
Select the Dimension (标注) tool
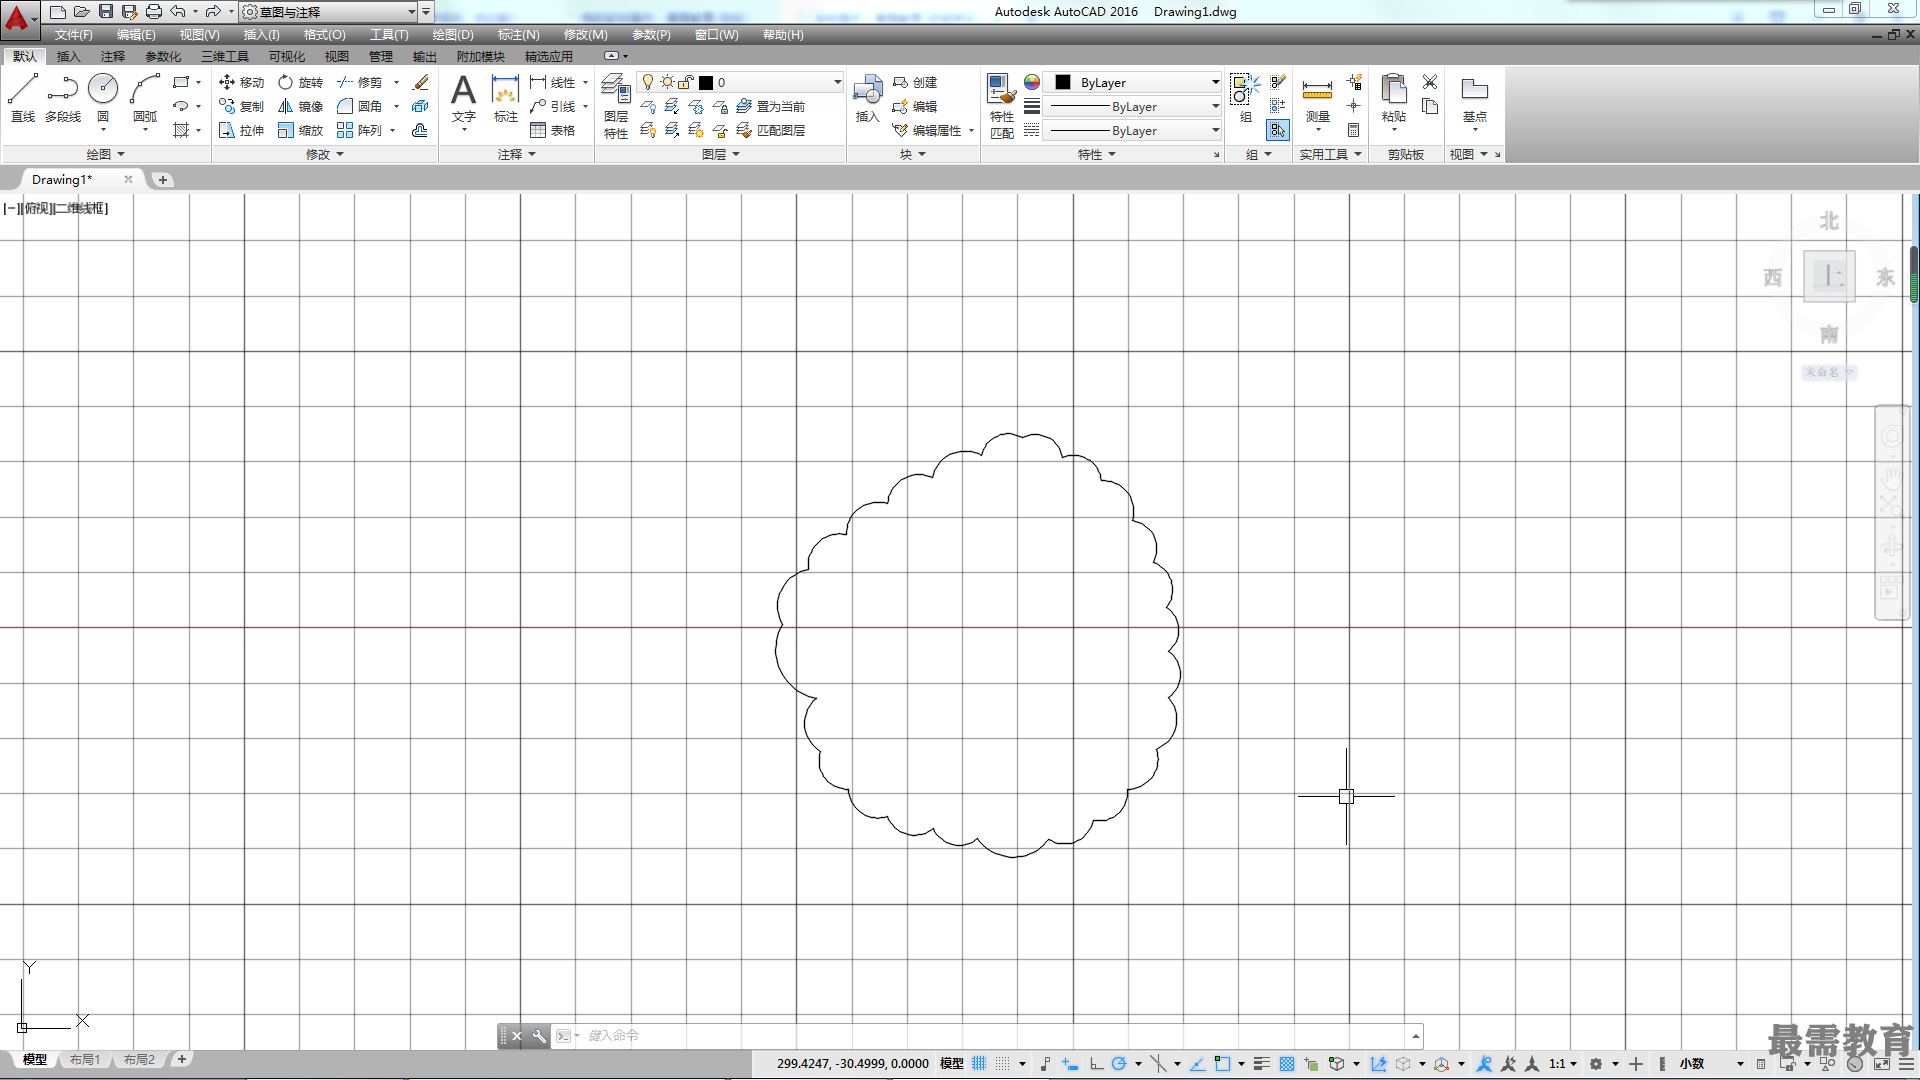click(506, 98)
